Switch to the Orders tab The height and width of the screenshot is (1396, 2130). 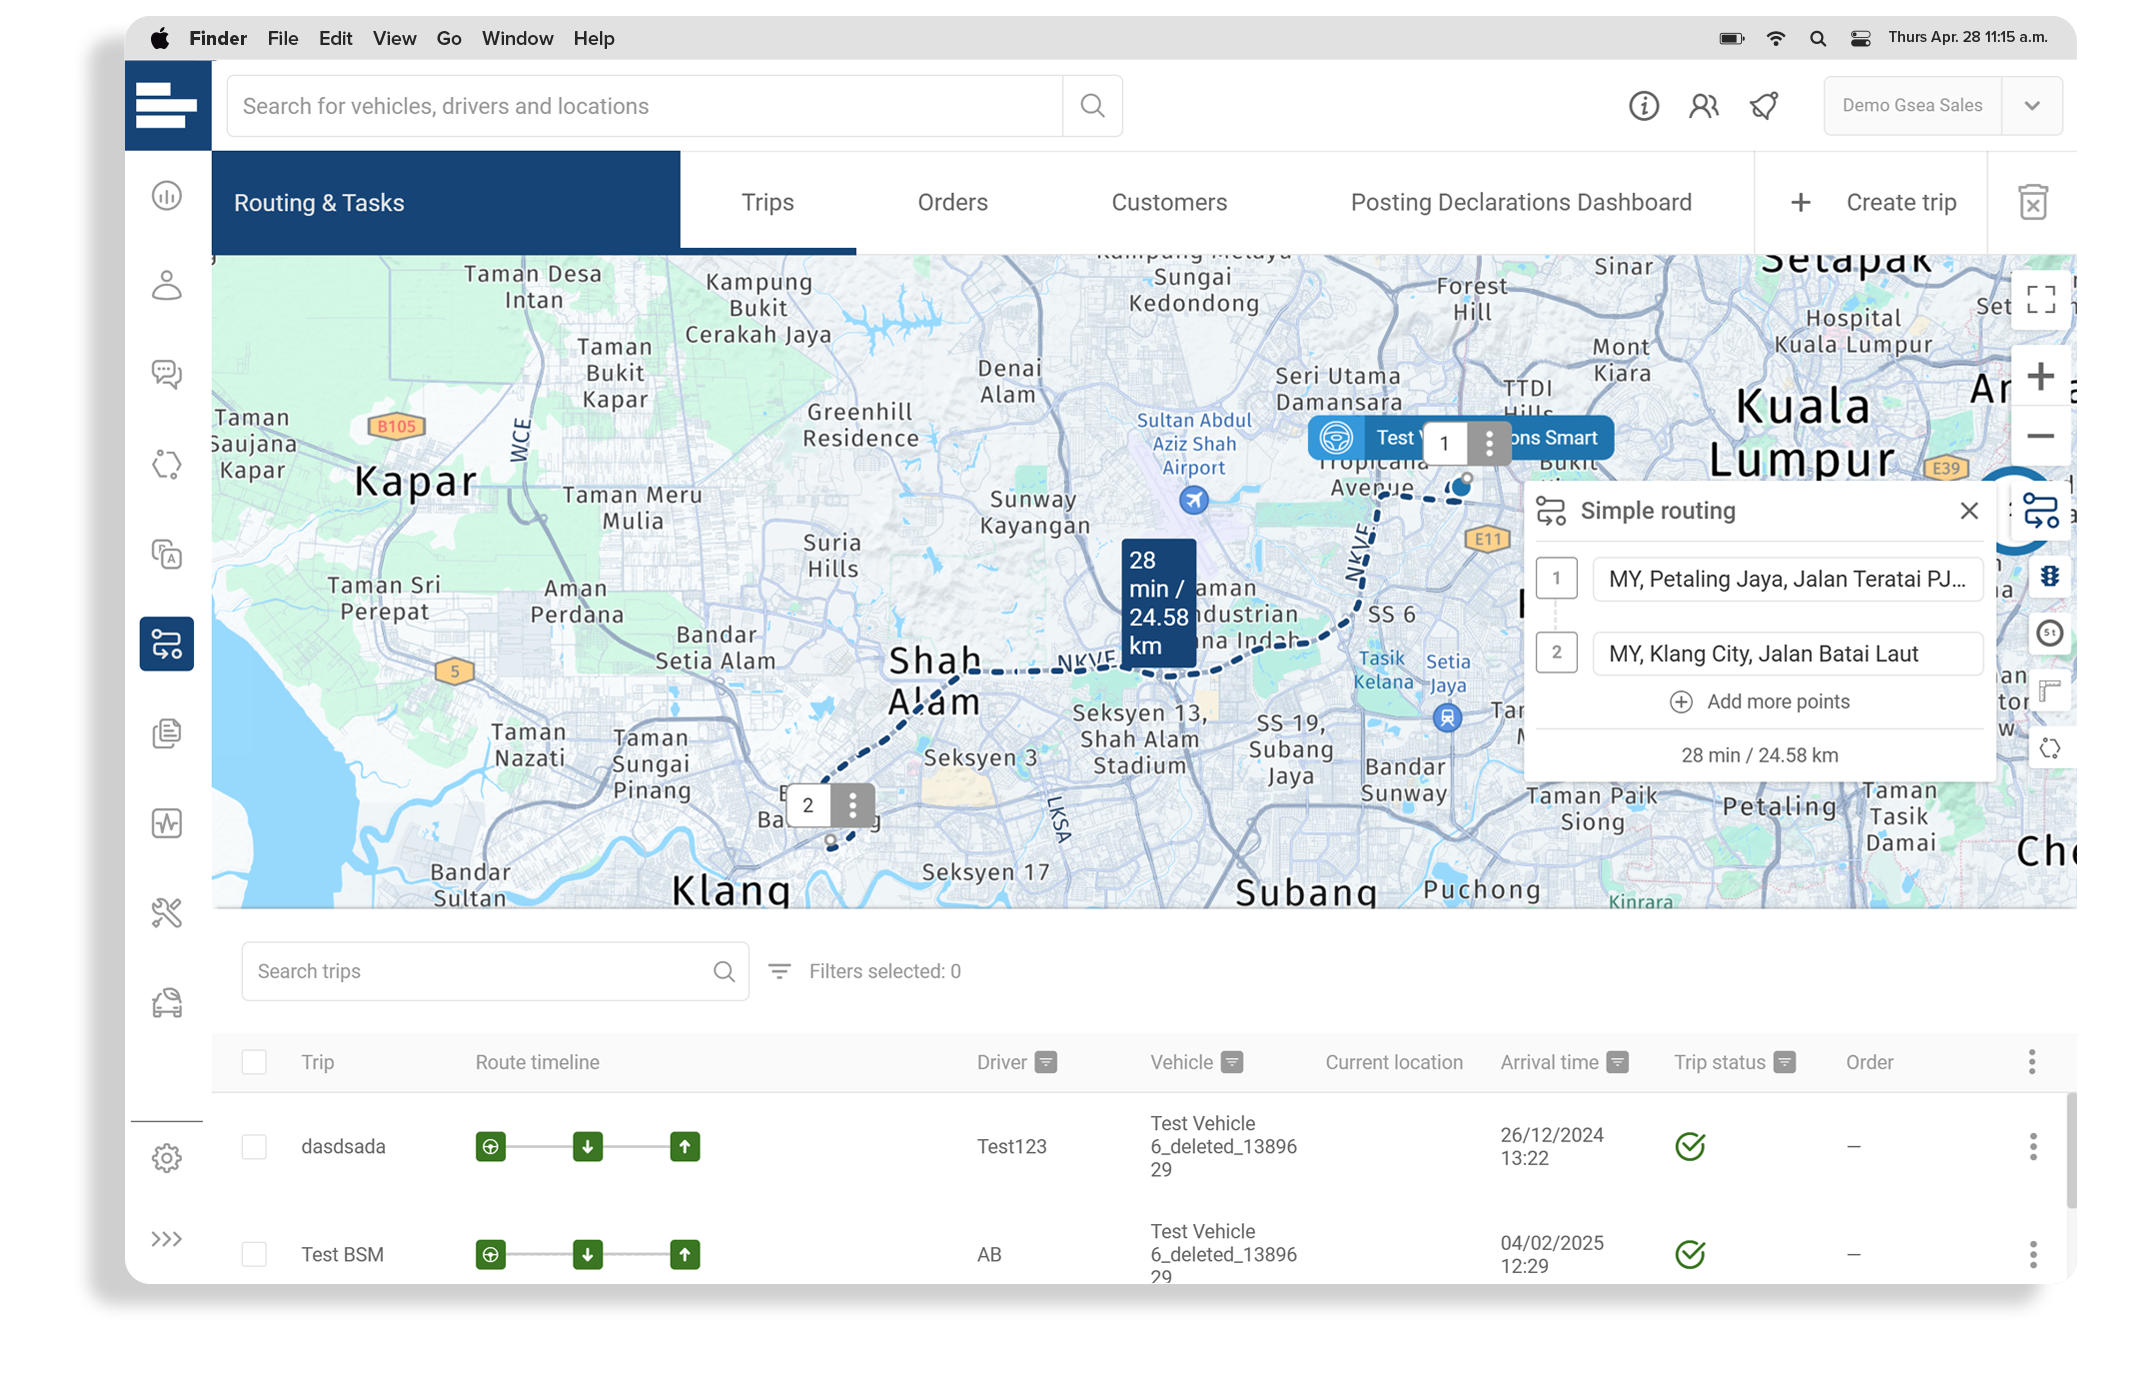click(x=953, y=202)
